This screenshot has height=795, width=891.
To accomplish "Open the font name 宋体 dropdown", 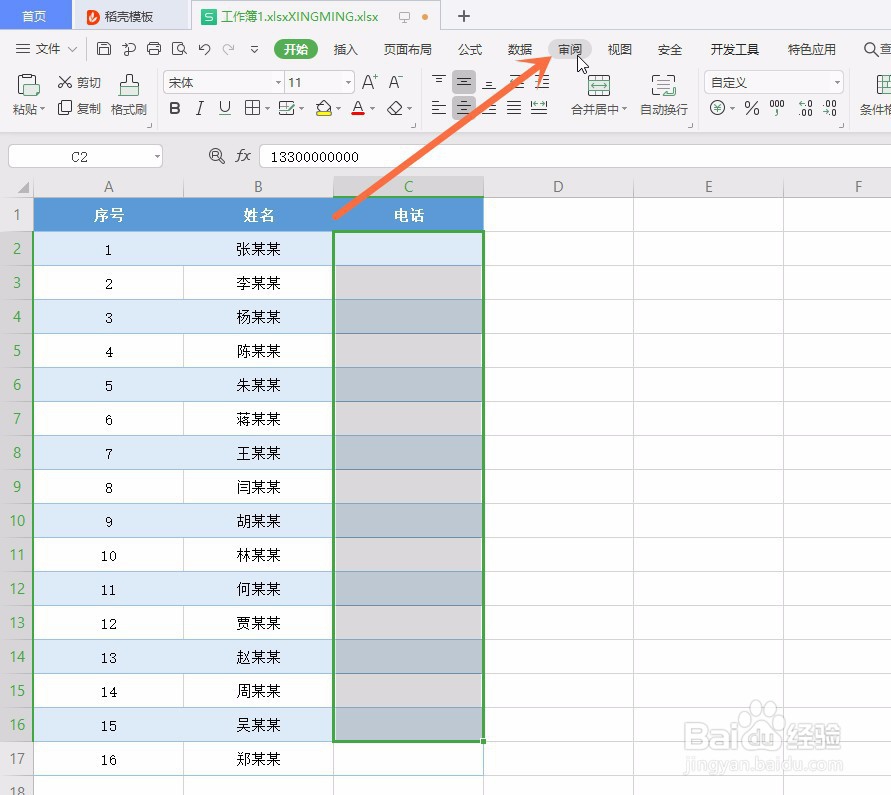I will 278,82.
